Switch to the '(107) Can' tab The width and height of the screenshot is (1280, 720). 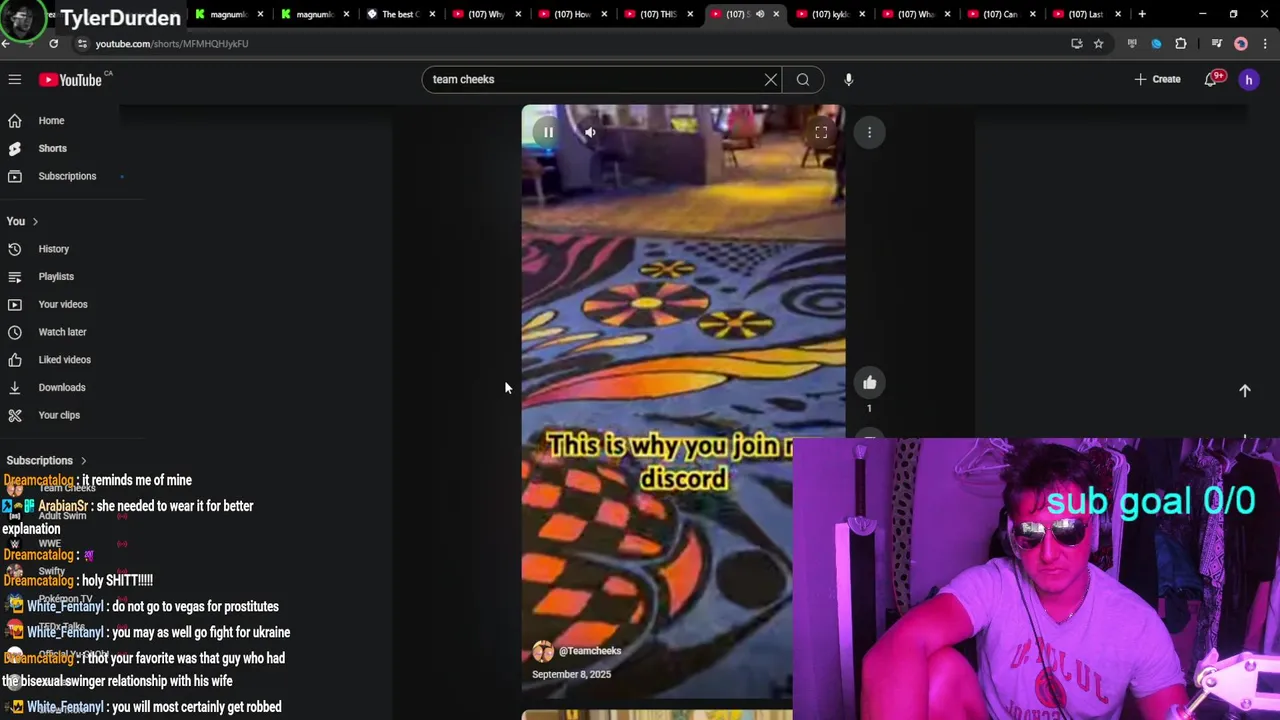[1001, 14]
